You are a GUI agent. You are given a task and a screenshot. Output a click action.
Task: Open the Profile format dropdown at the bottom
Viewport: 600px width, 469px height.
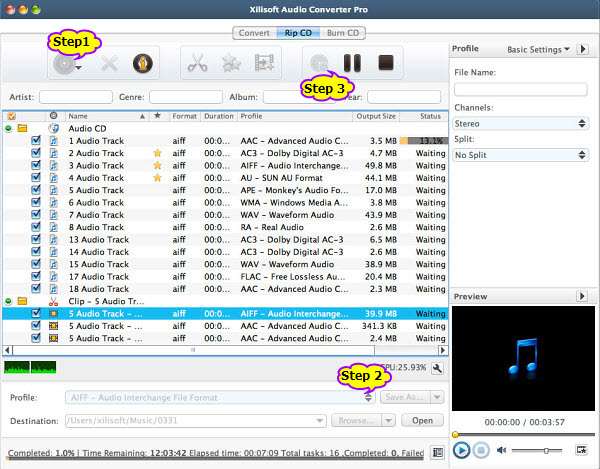pos(220,397)
